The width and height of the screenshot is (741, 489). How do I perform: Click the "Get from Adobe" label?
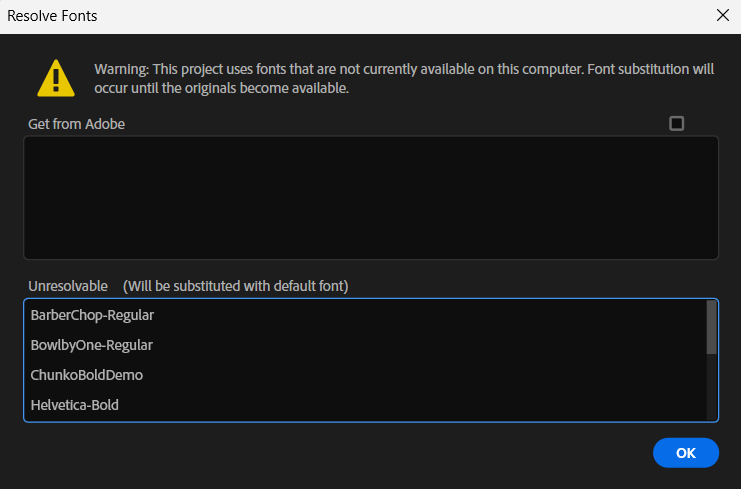click(x=77, y=124)
